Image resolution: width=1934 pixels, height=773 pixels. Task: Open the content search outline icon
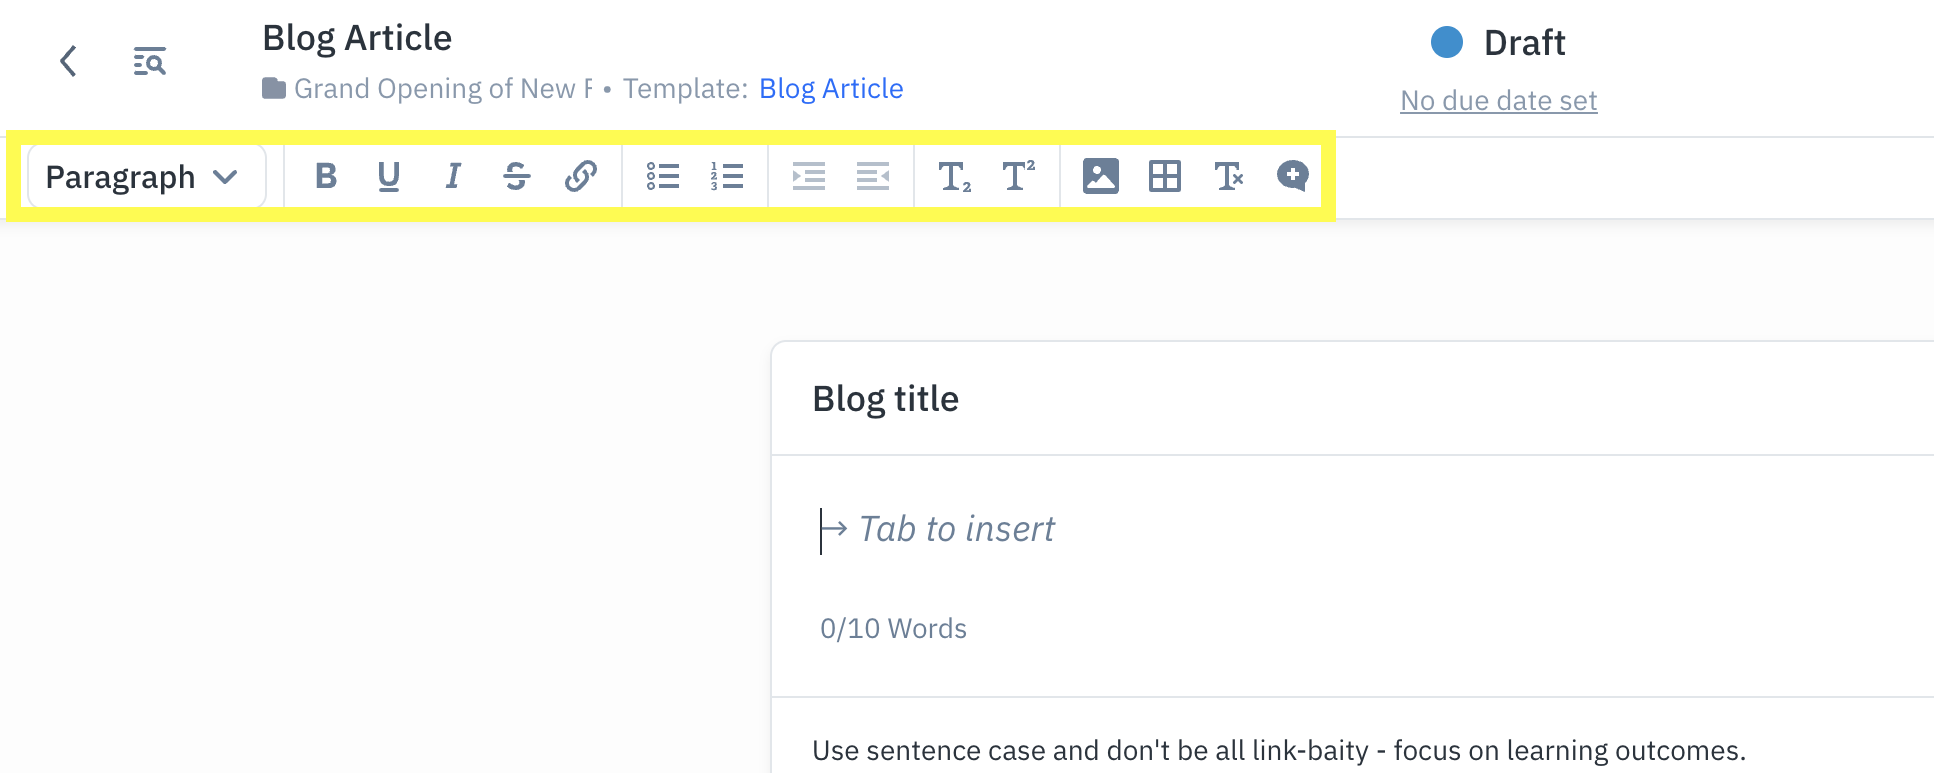pyautogui.click(x=150, y=61)
